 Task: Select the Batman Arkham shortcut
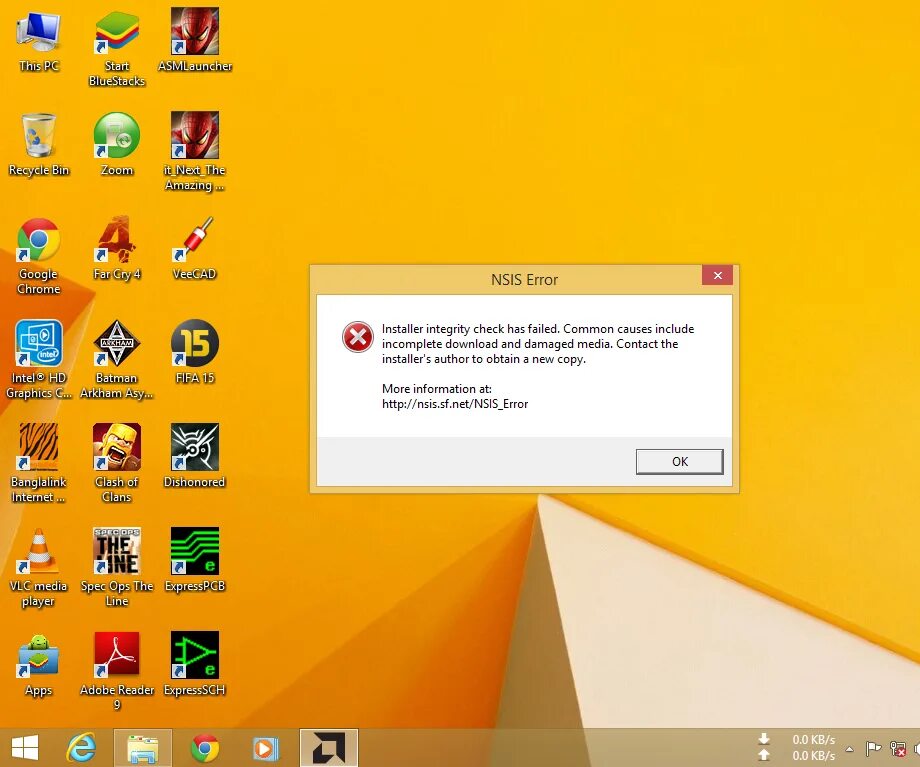[117, 360]
